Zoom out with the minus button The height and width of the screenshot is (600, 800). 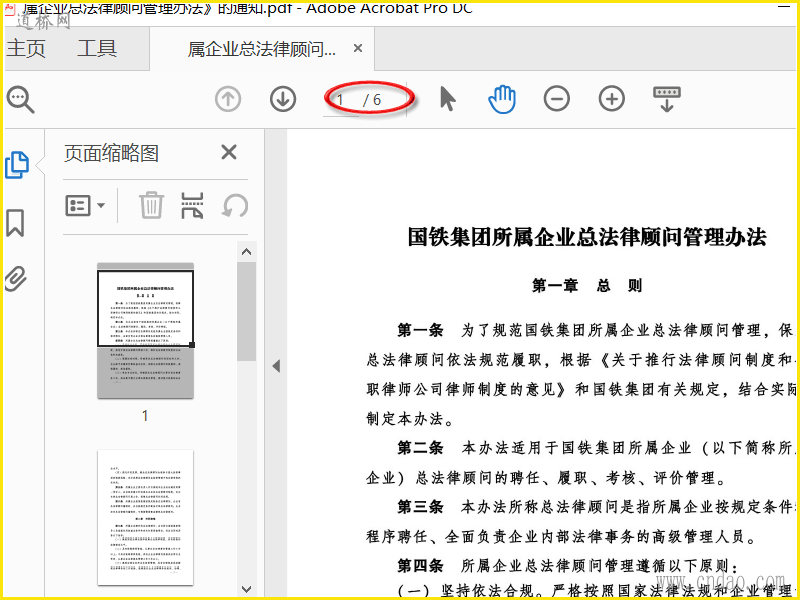pos(557,99)
